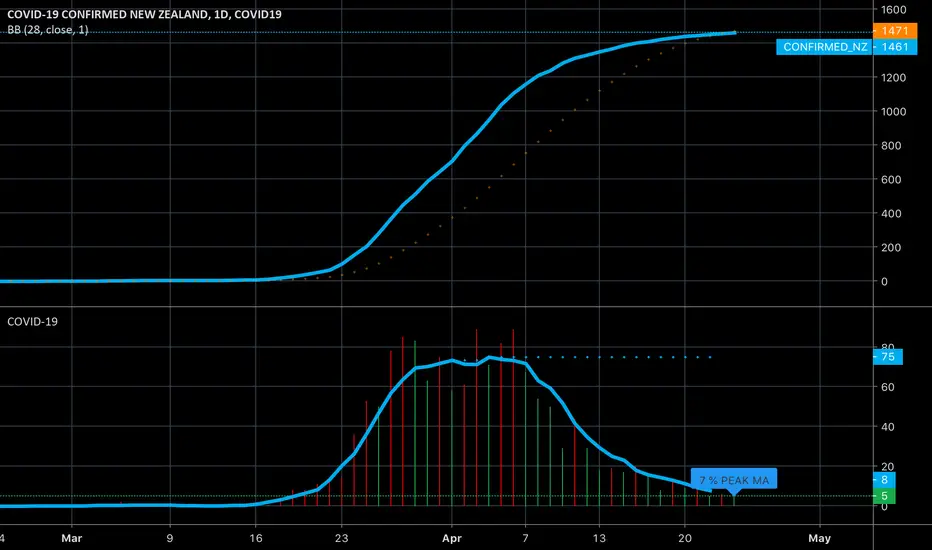Click the 0 tick on upper price axis
932x550 pixels.
[x=884, y=282]
